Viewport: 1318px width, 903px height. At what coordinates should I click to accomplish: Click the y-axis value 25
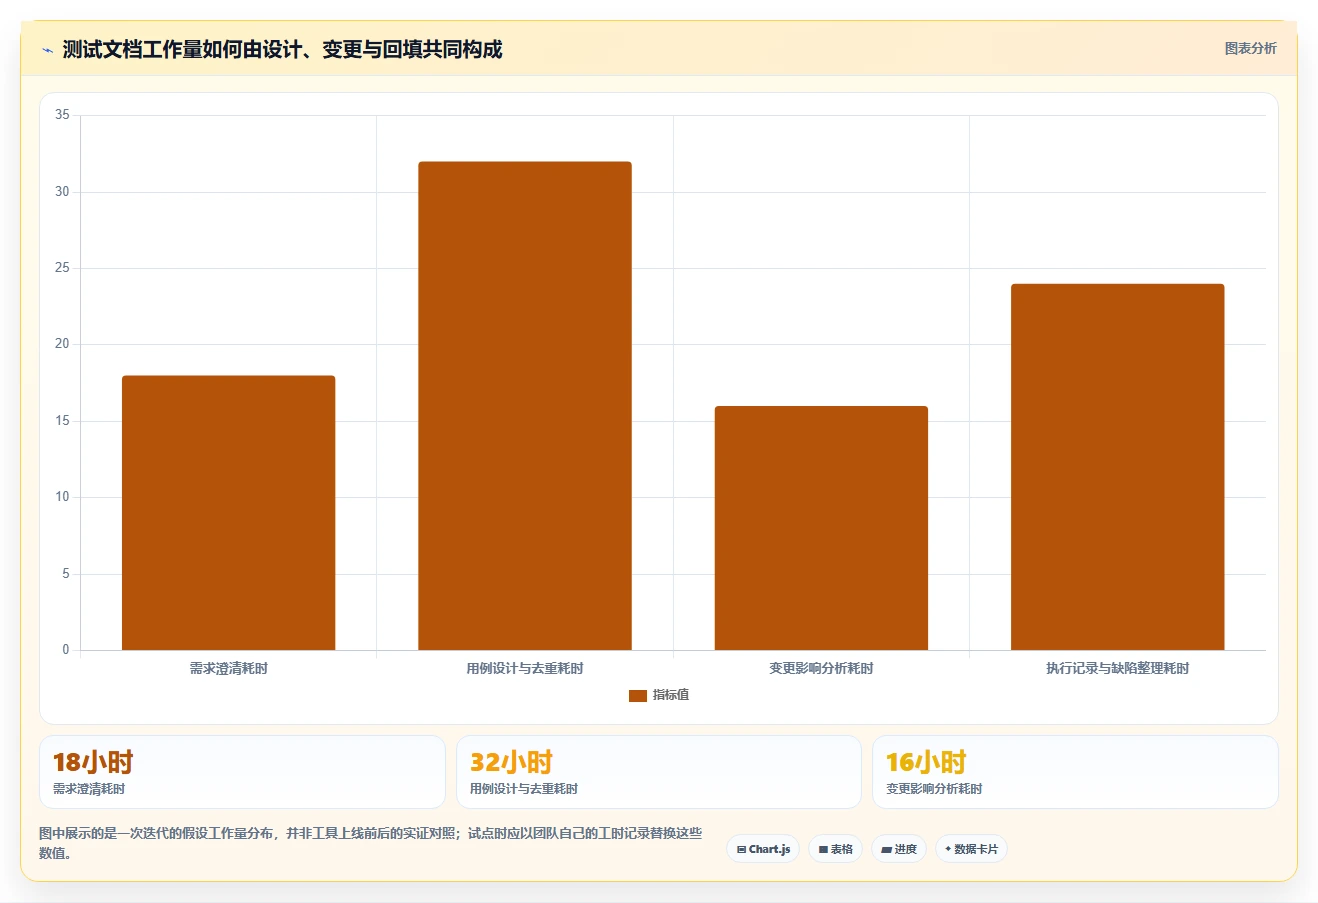tap(62, 268)
